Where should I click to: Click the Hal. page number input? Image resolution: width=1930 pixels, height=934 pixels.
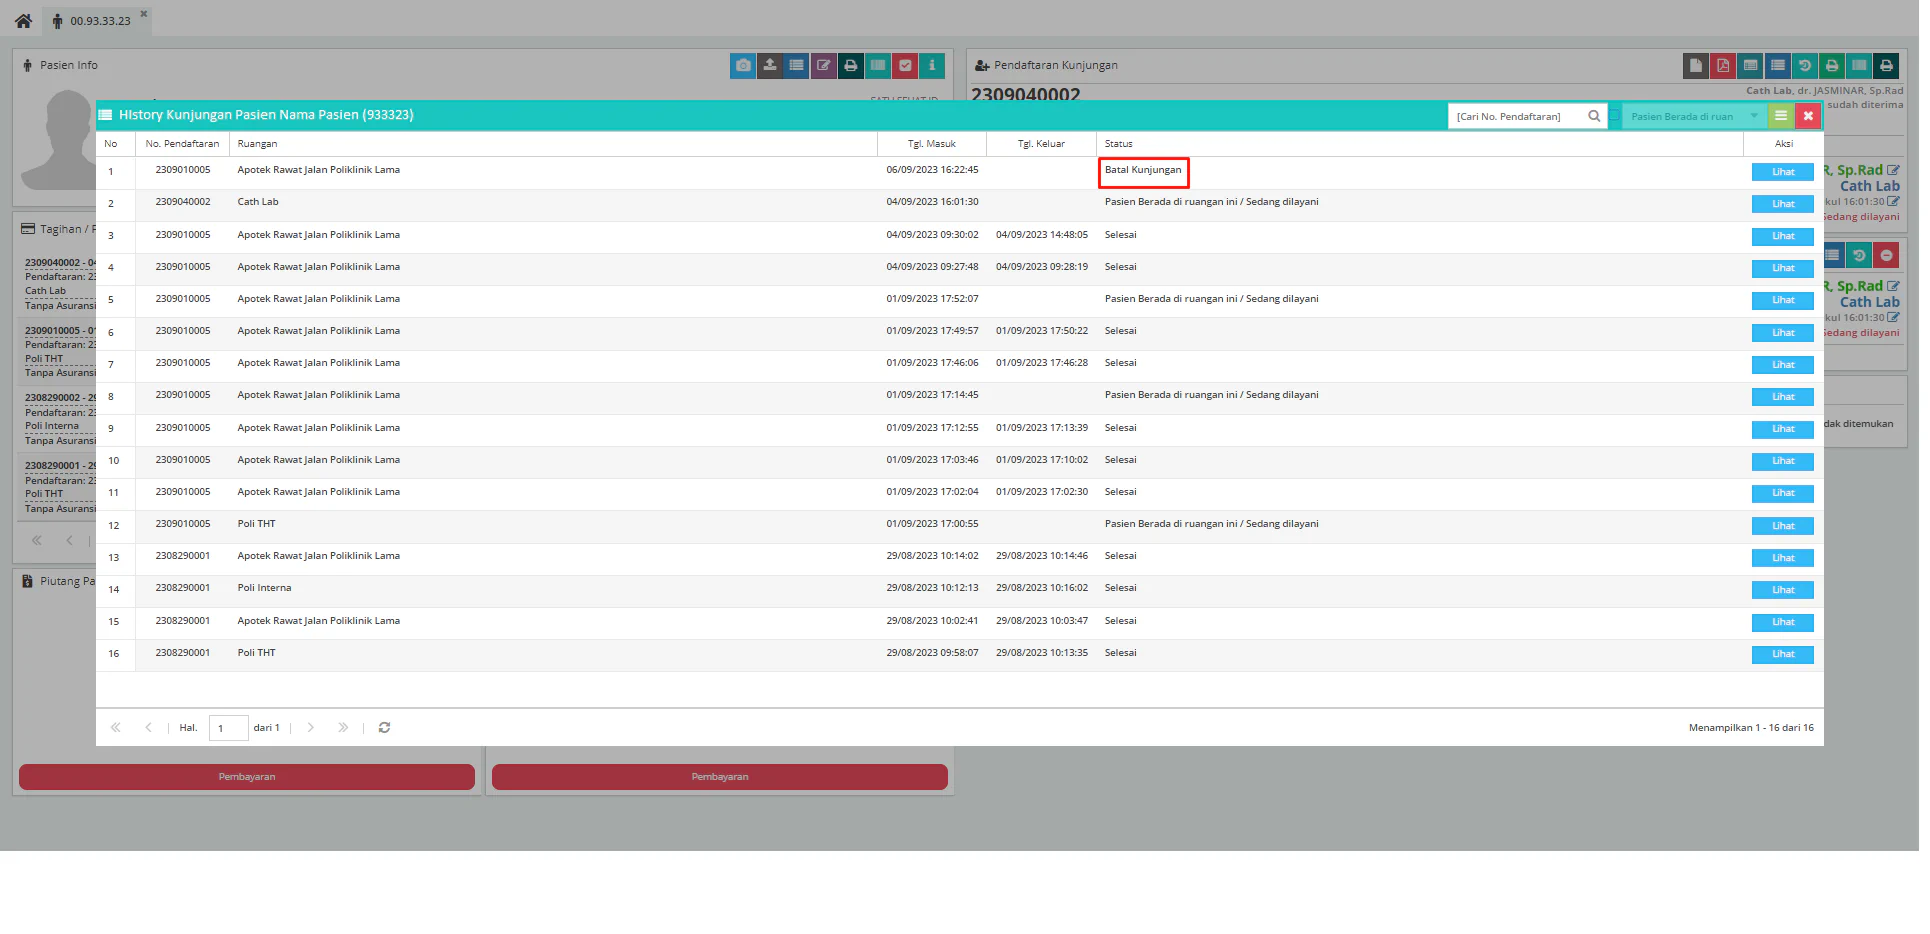pos(228,728)
